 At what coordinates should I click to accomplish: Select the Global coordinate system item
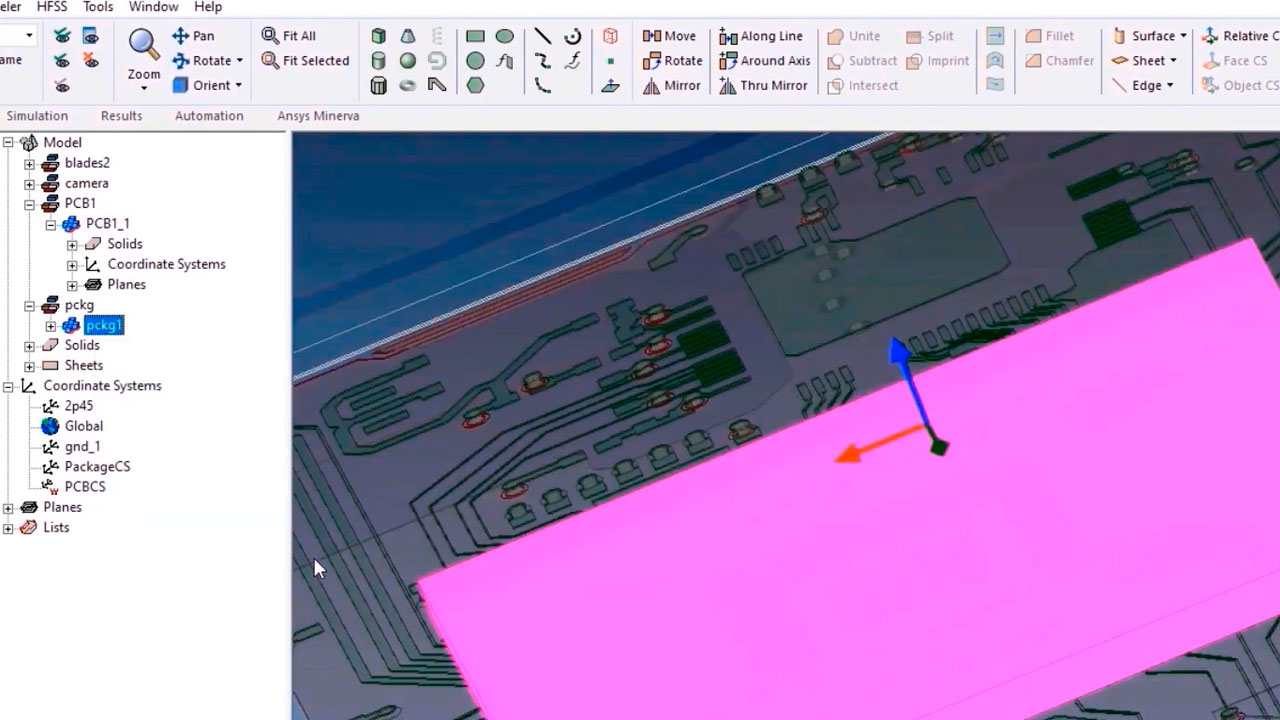pyautogui.click(x=83, y=426)
